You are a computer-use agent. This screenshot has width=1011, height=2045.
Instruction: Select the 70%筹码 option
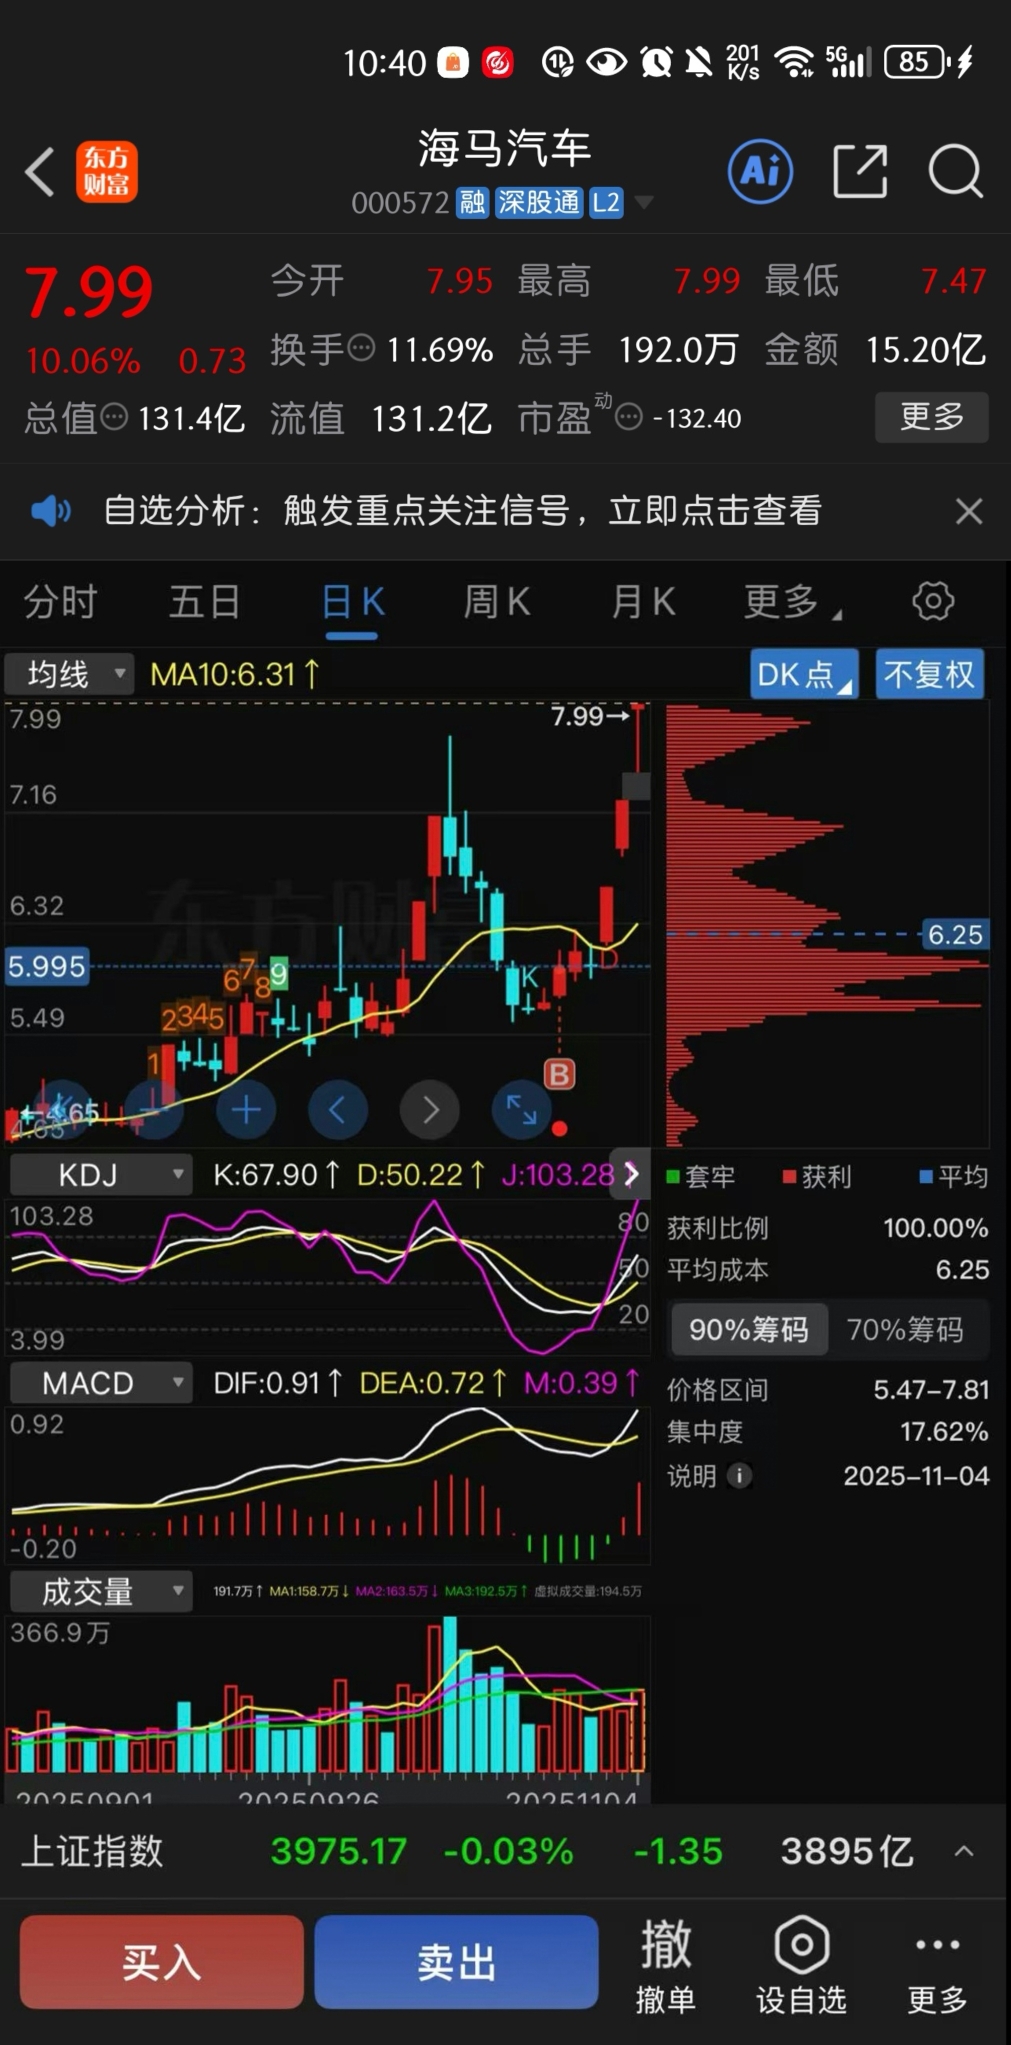click(906, 1329)
